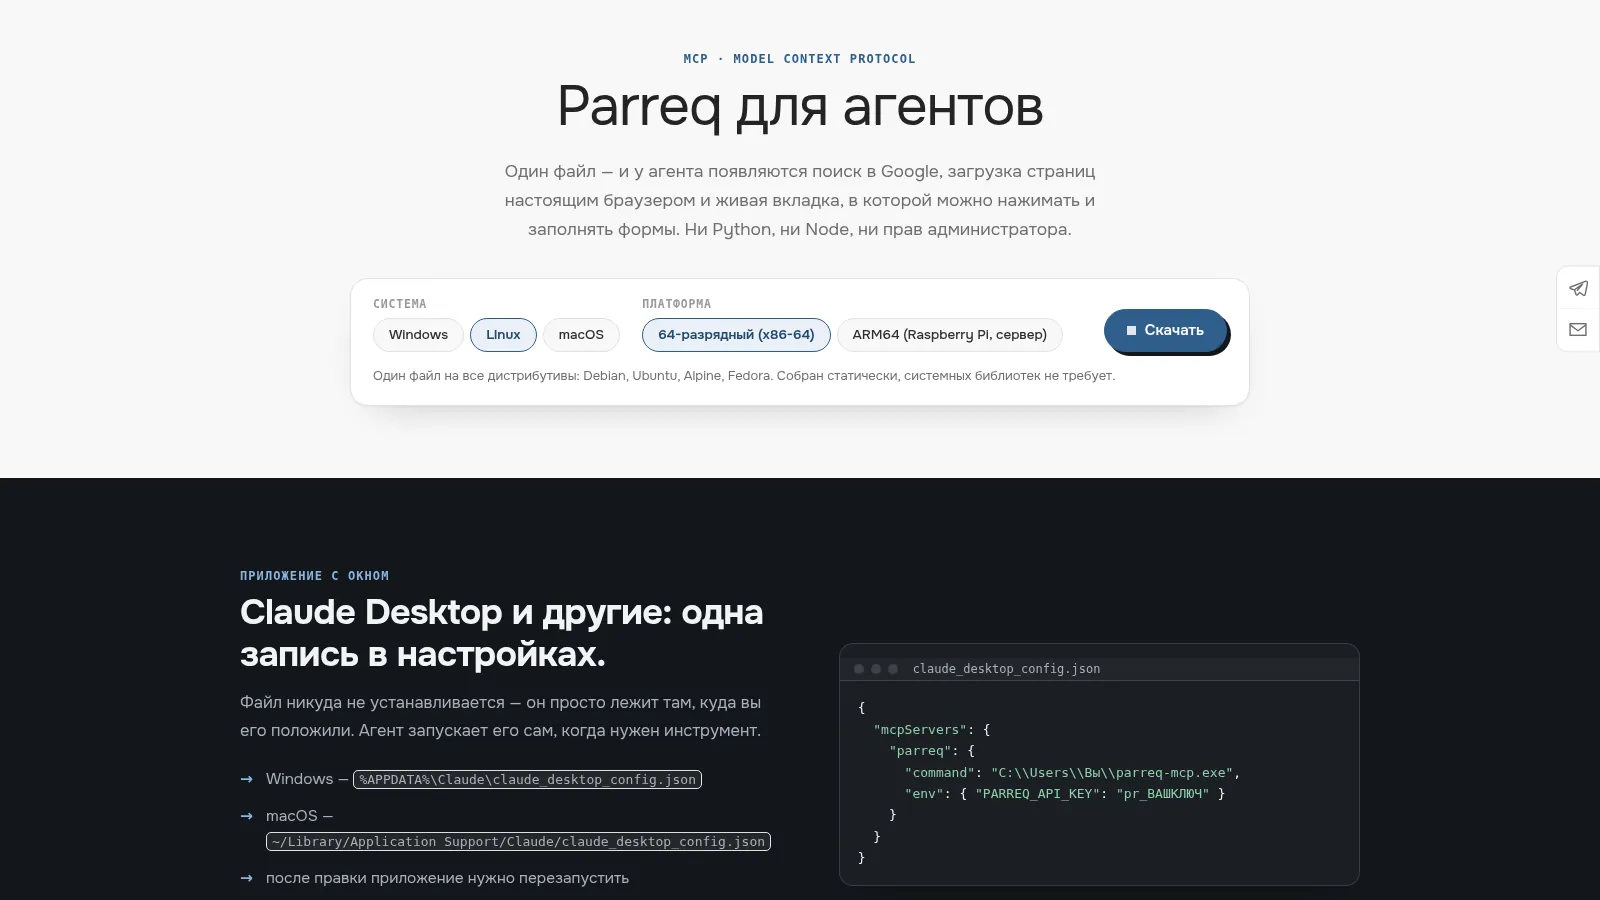Click the distribution note about Debian, Ubuntu
This screenshot has height=900, width=1600.
pos(744,376)
